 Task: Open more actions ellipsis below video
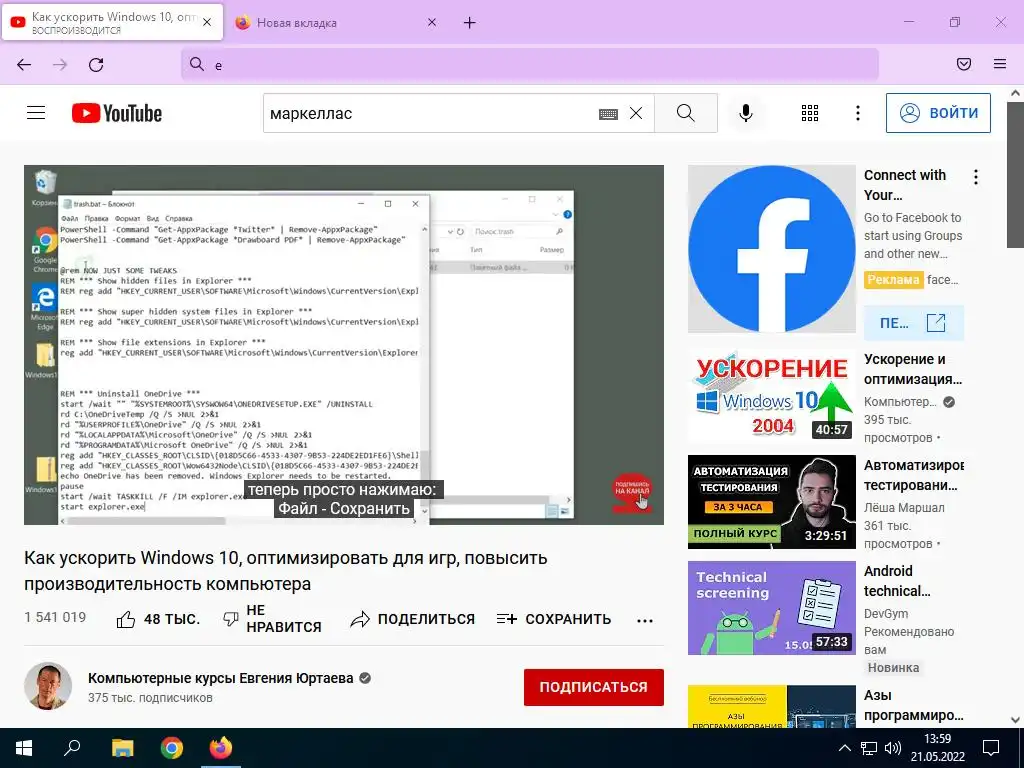click(645, 620)
